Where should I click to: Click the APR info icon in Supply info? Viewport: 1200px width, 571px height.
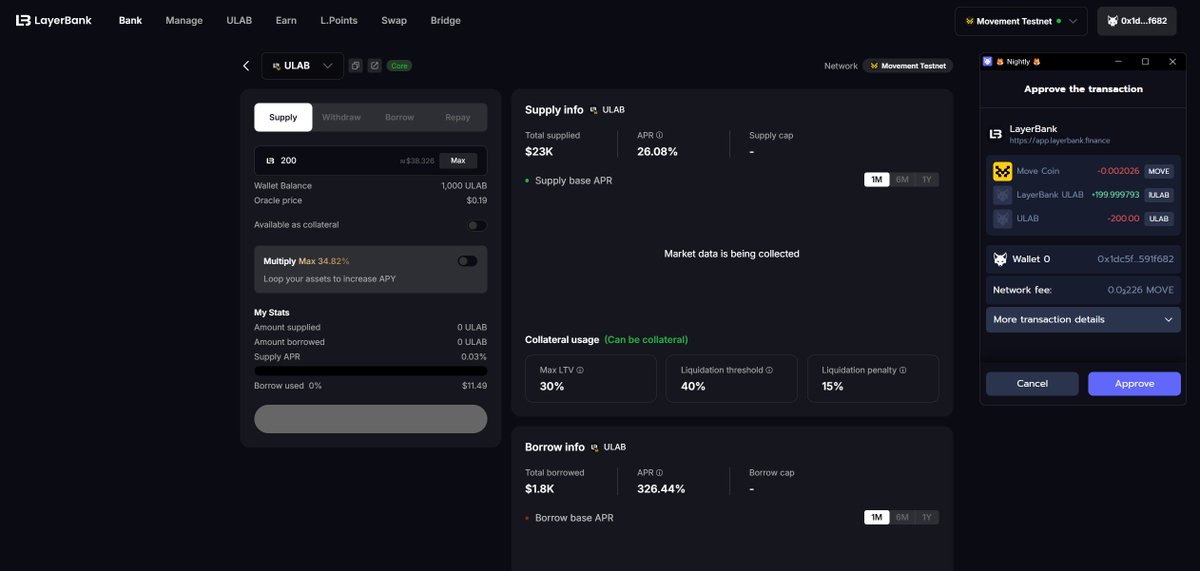(x=659, y=135)
